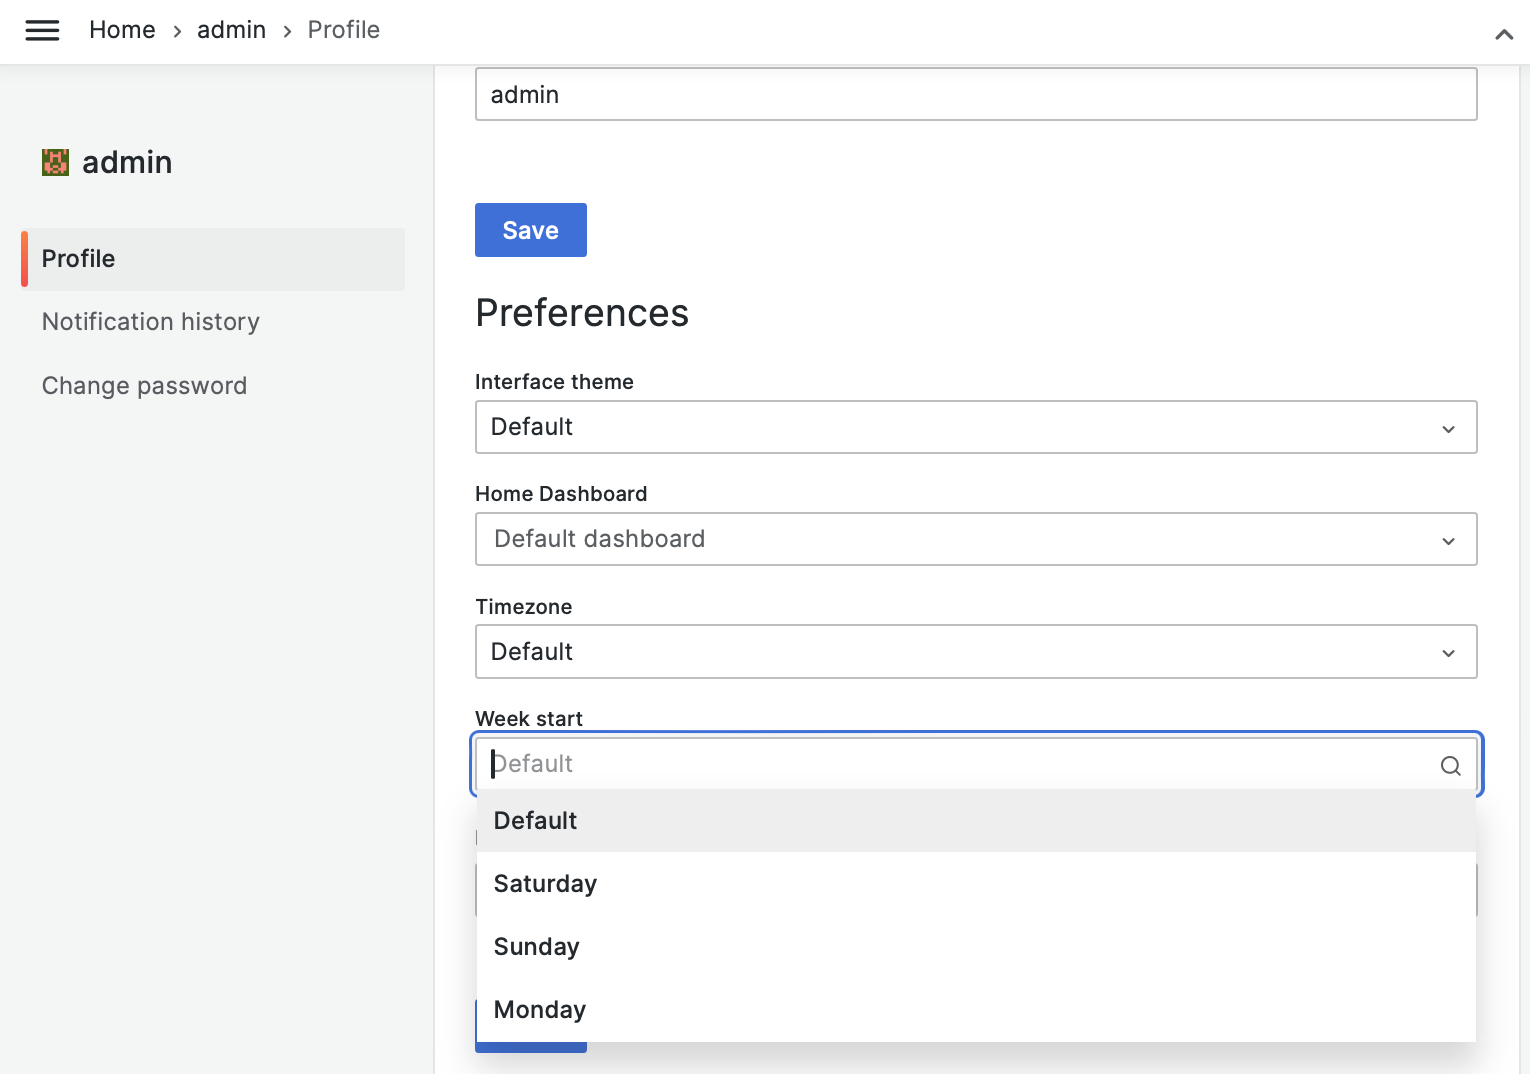The image size is (1530, 1074).
Task: Expand the Timezone dropdown
Action: 975,652
